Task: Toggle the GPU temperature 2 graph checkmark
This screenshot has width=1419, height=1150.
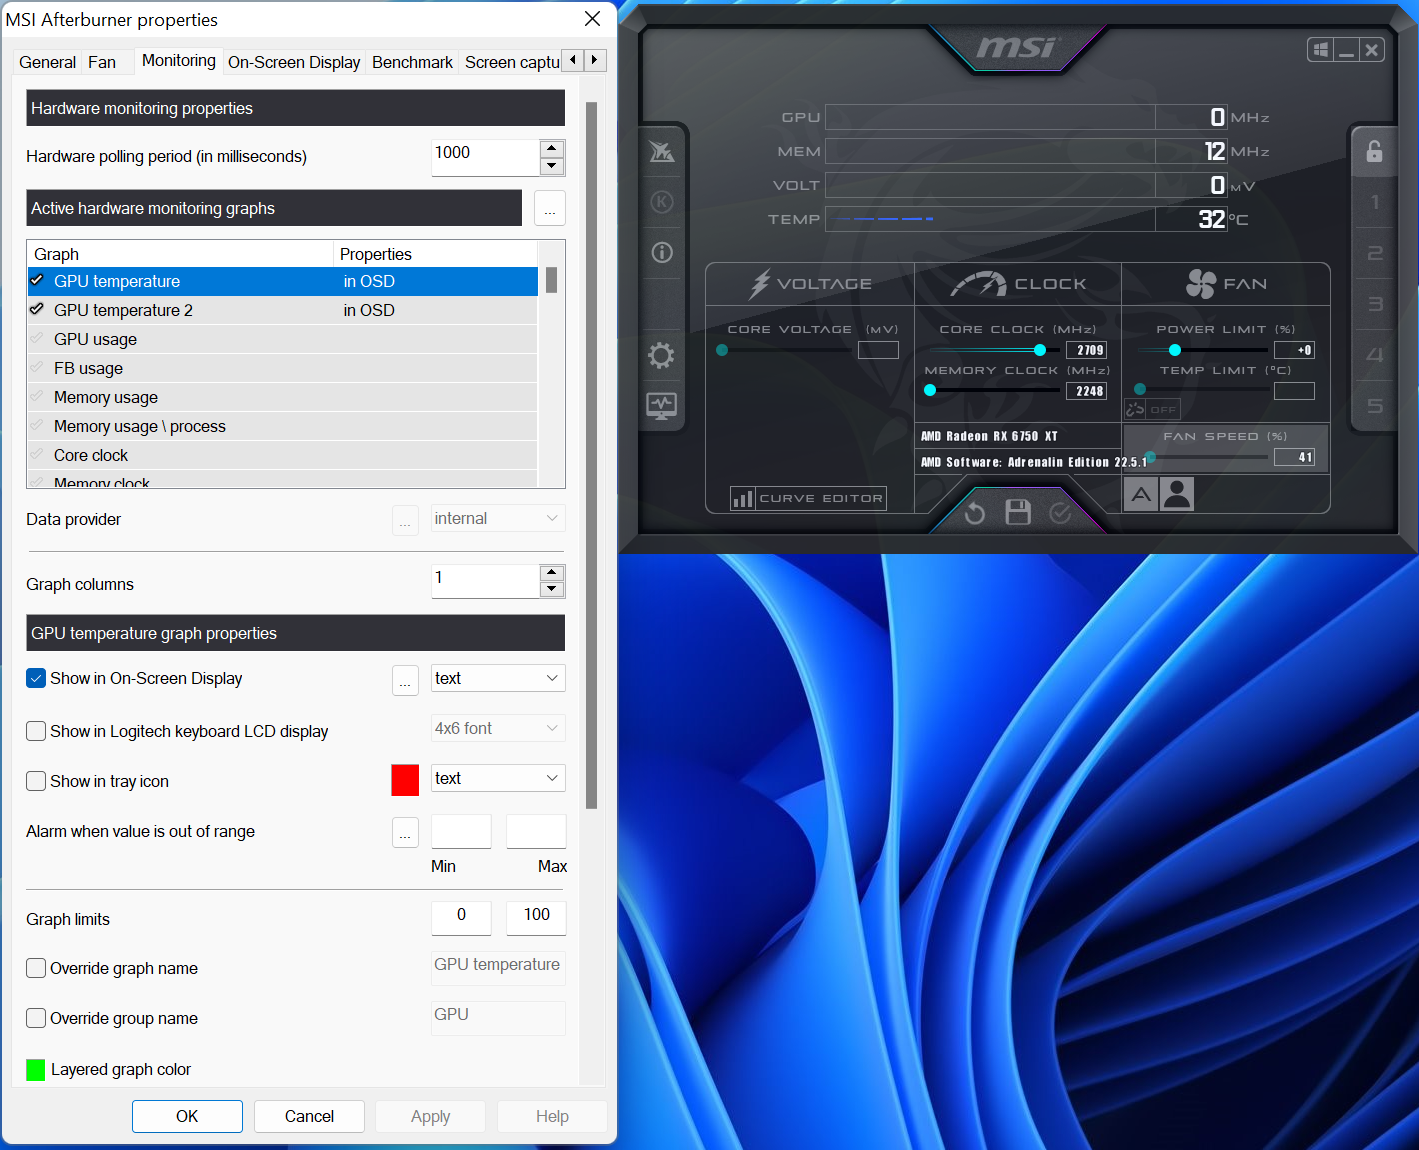Action: tap(38, 309)
